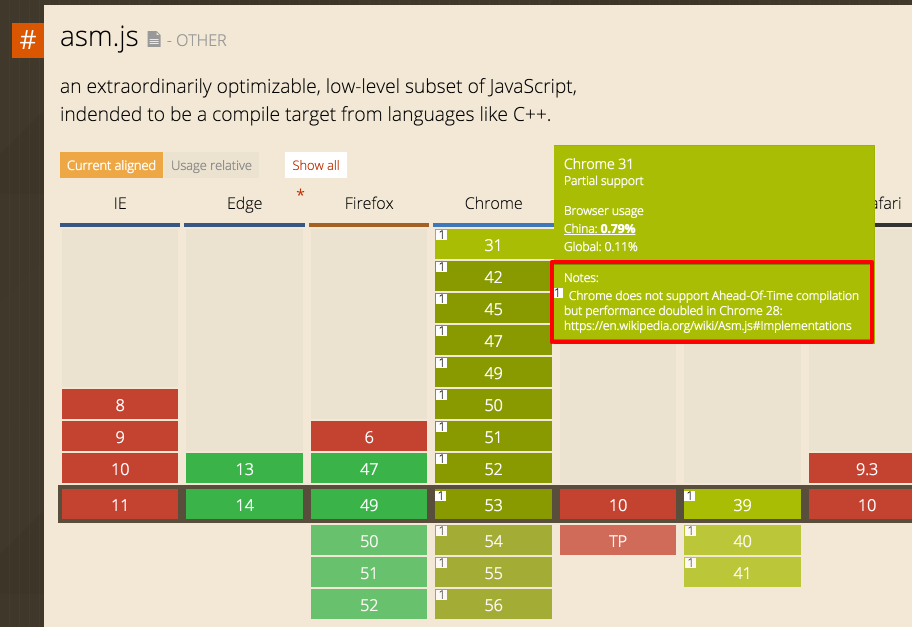Click the orange hash permalink icon
The image size is (912, 627).
[x=27, y=40]
